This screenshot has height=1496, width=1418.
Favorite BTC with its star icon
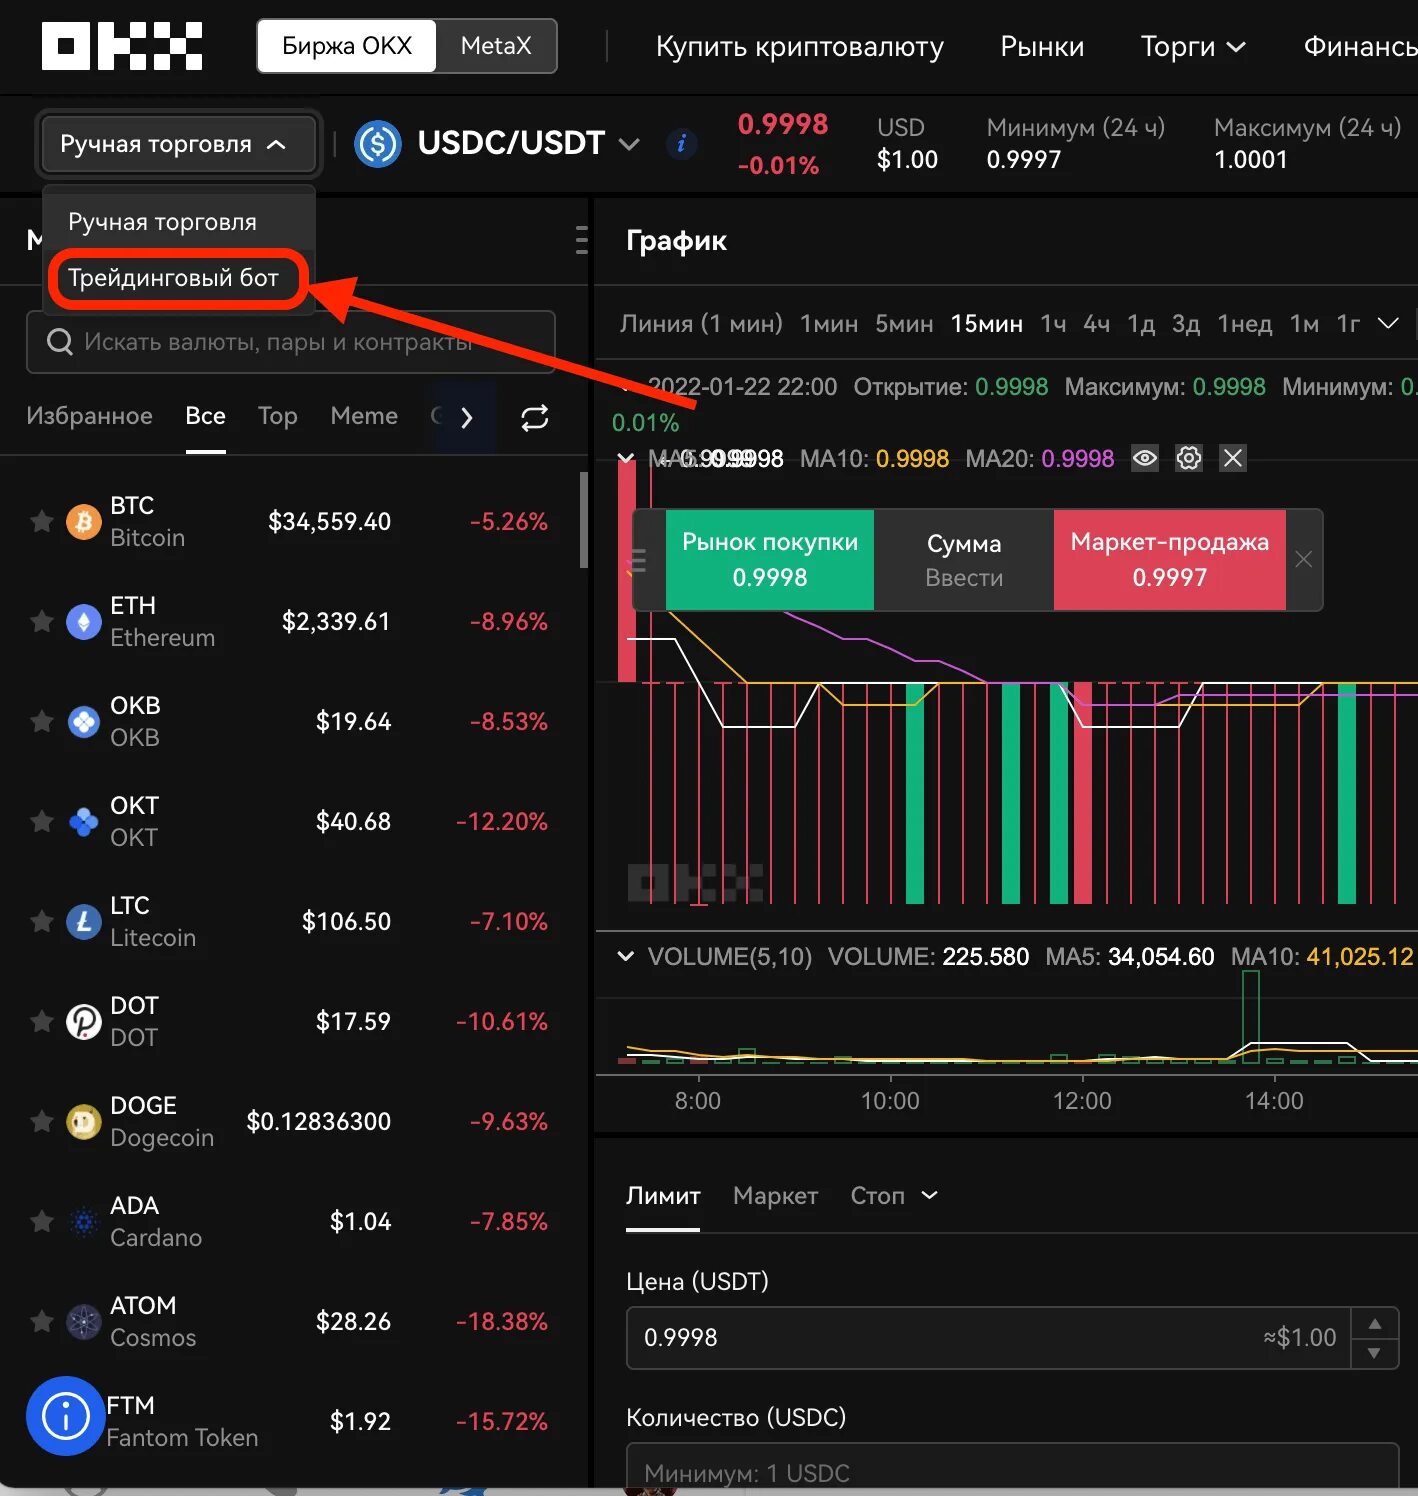41,521
